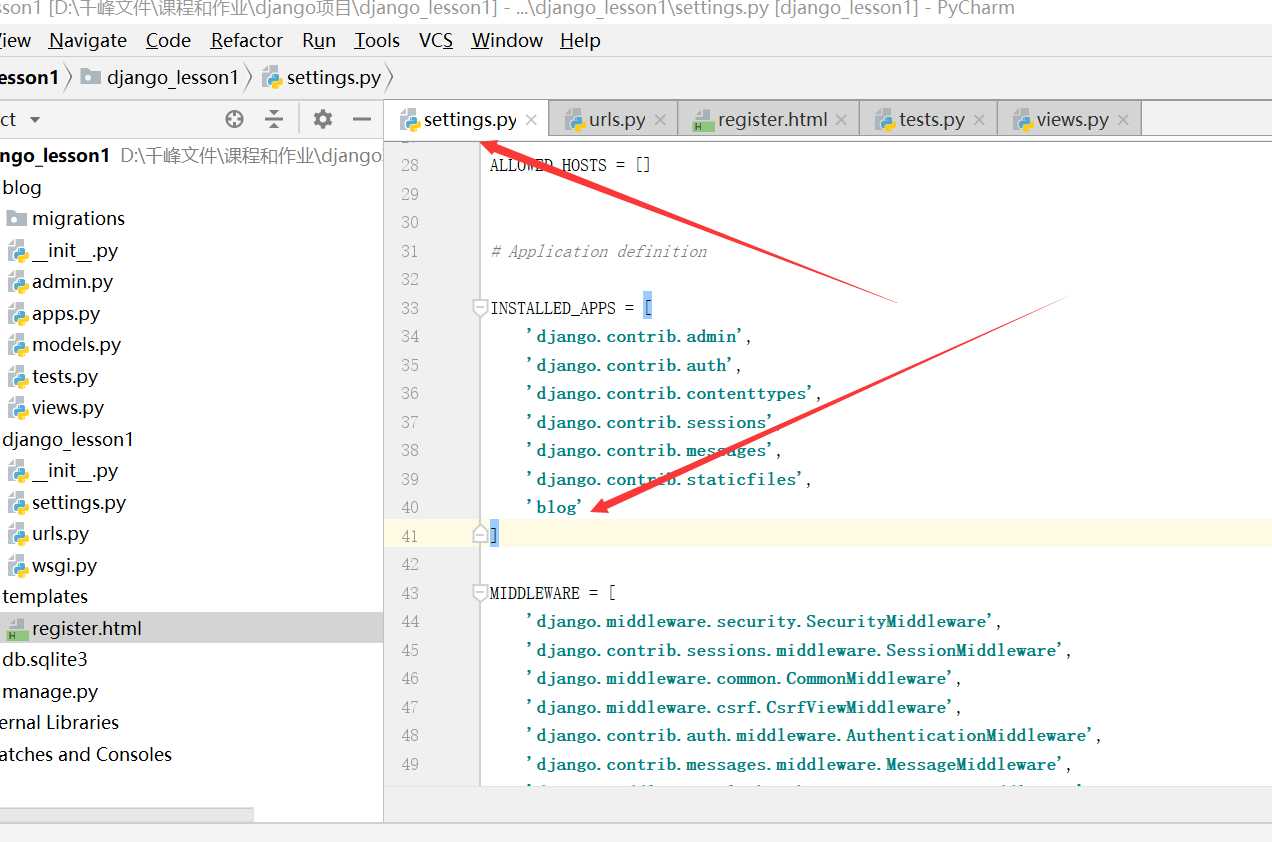Close the settings.py editor tab
This screenshot has width=1272, height=842.
[531, 120]
